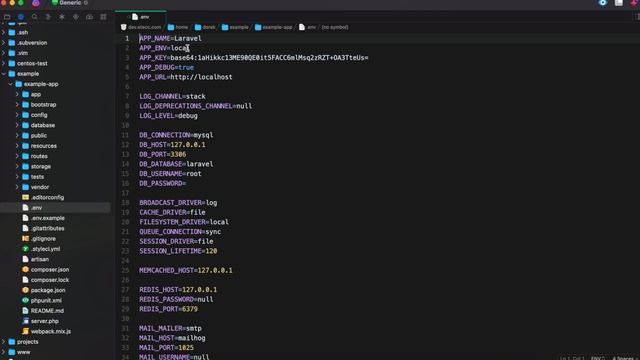640x360 pixels.
Task: Click the eye preview icon in toolbar
Action: click(x=602, y=3)
